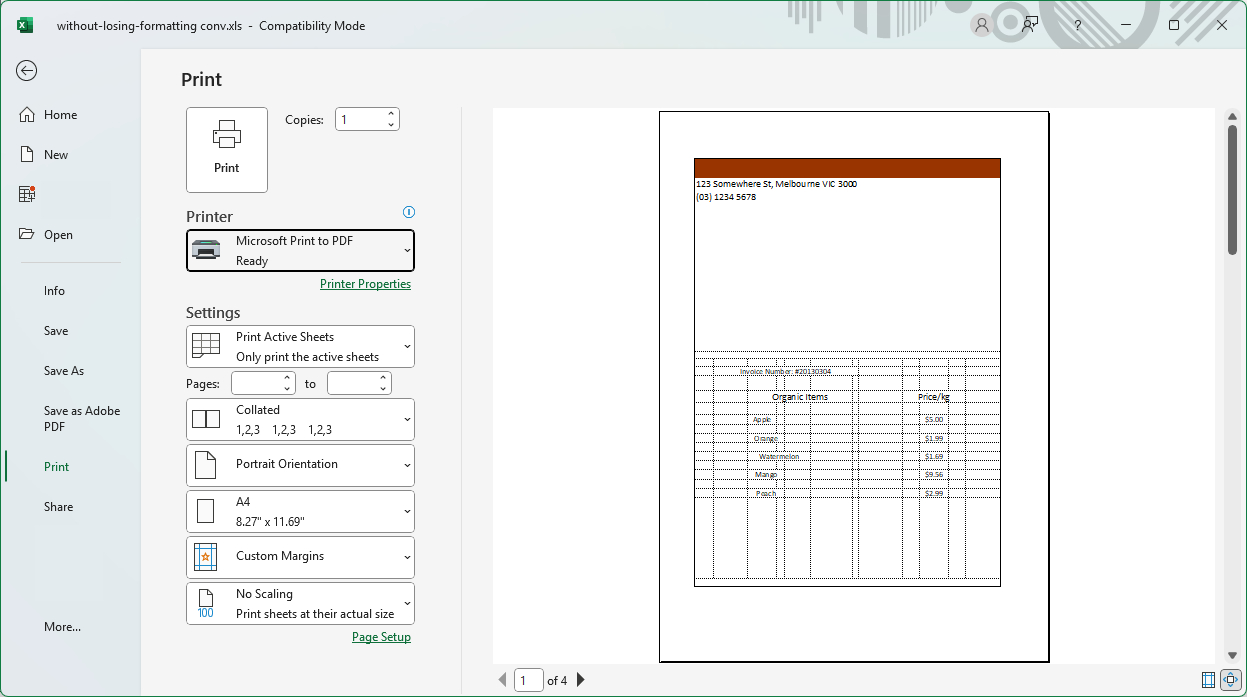Open the Printer Properties link

pyautogui.click(x=365, y=284)
